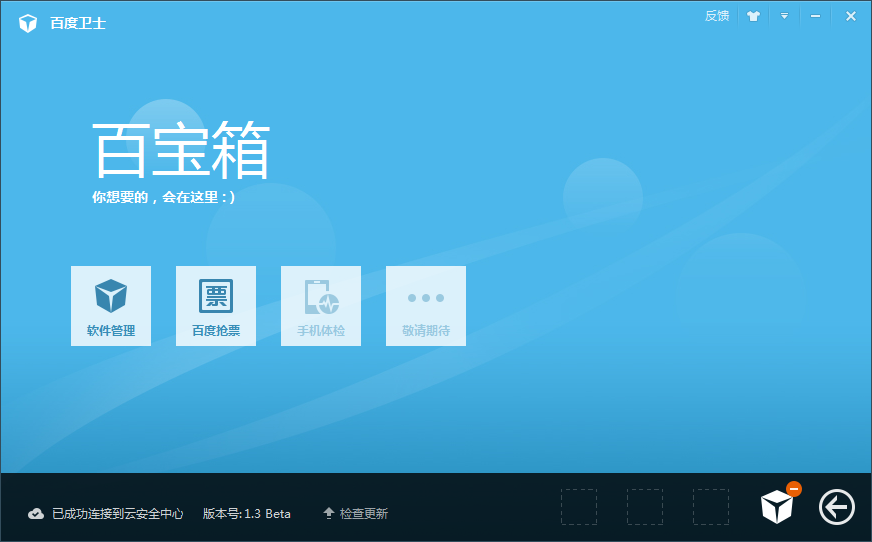This screenshot has width=872, height=542.
Task: Click the 已成功连接到云安全中心 status text
Action: tap(118, 514)
